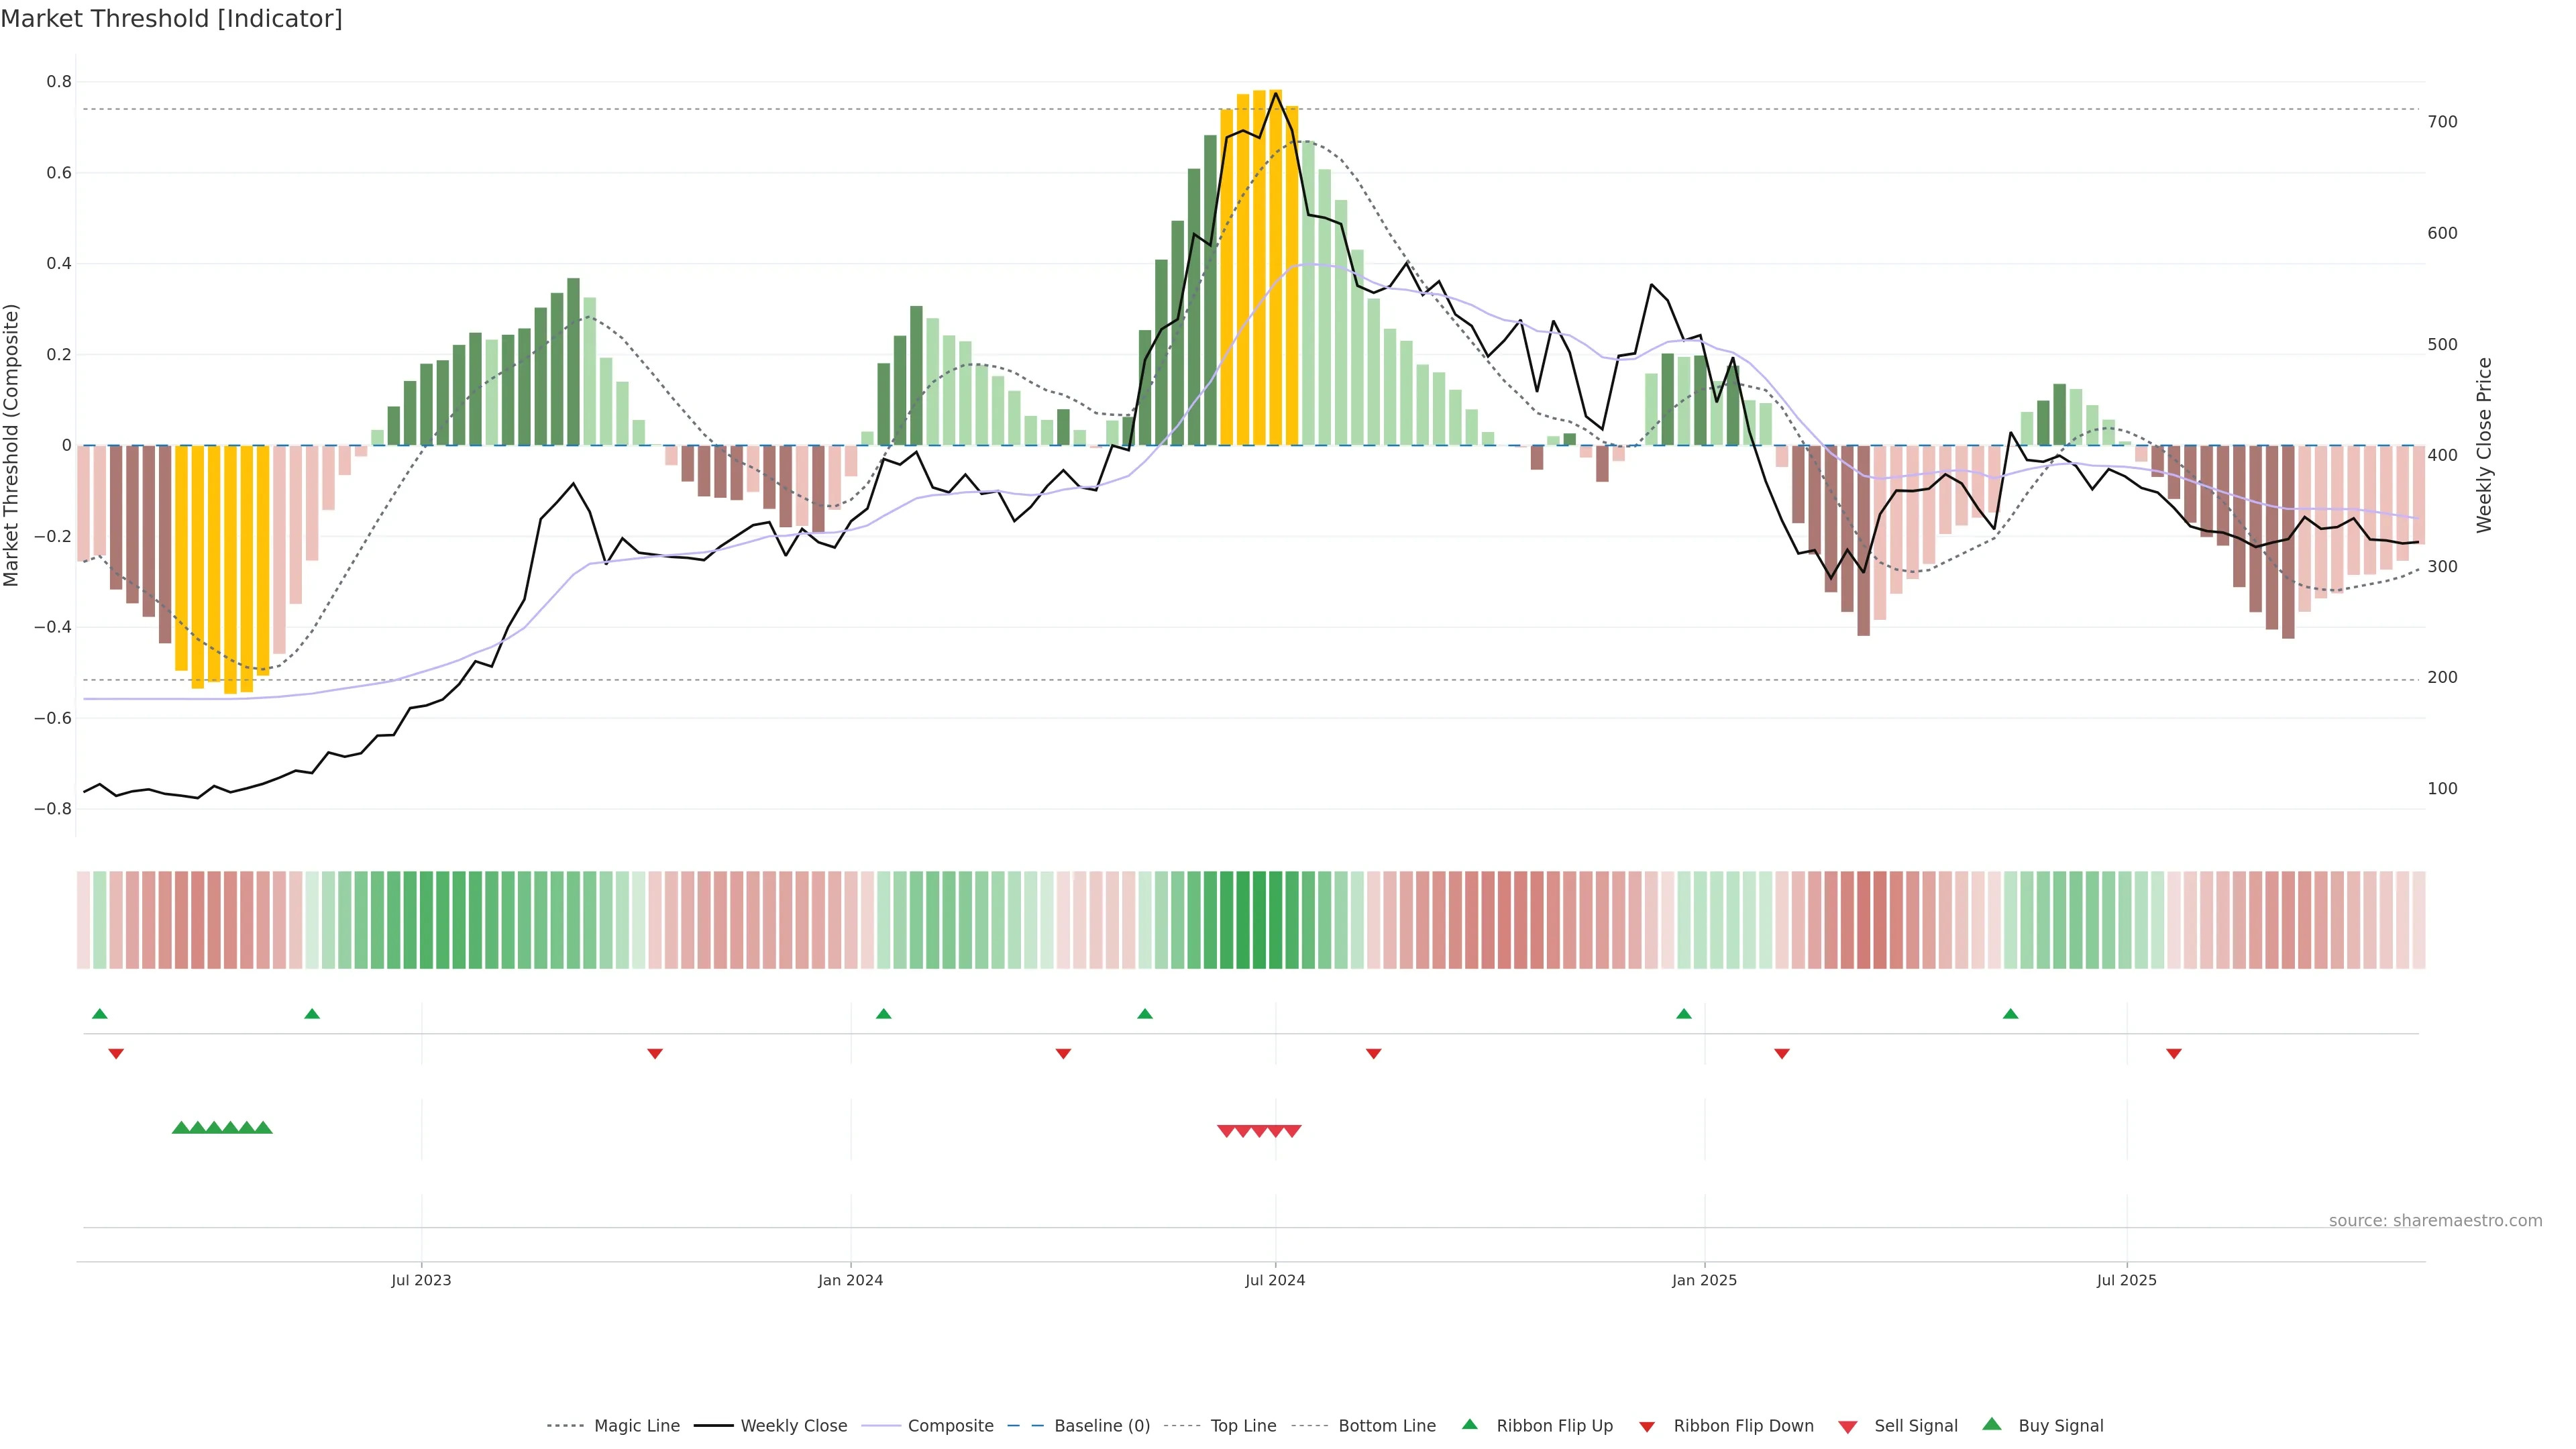Click the Jan 2025 x-axis label
The image size is (2576, 1449).
pos(1704,1280)
